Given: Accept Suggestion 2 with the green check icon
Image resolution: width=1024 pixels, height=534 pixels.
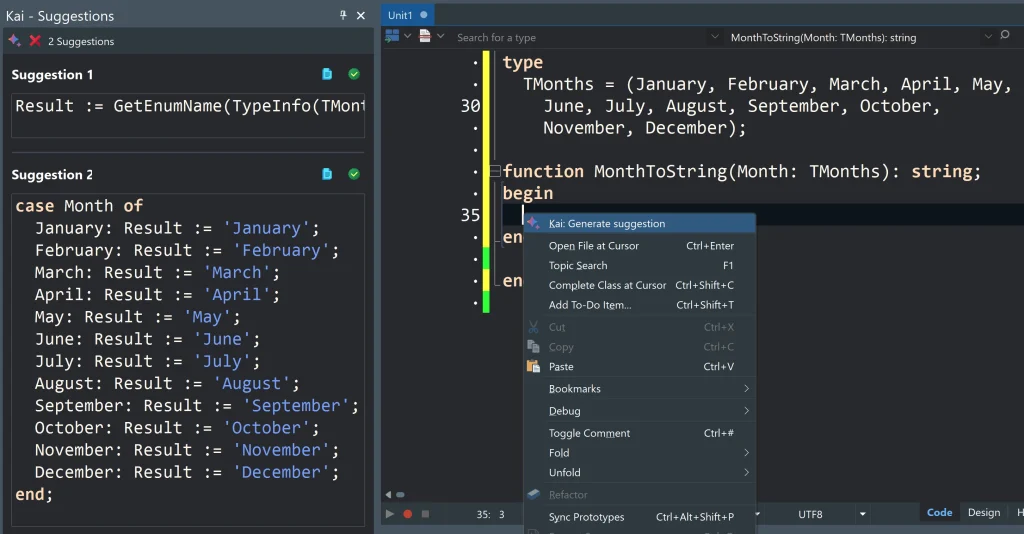Looking at the screenshot, I should click(x=354, y=174).
